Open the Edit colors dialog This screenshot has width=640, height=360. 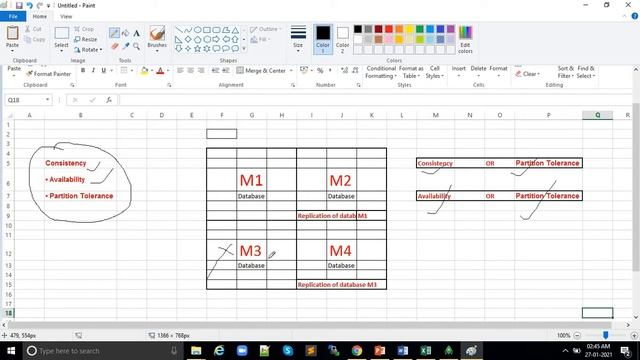tap(465, 39)
